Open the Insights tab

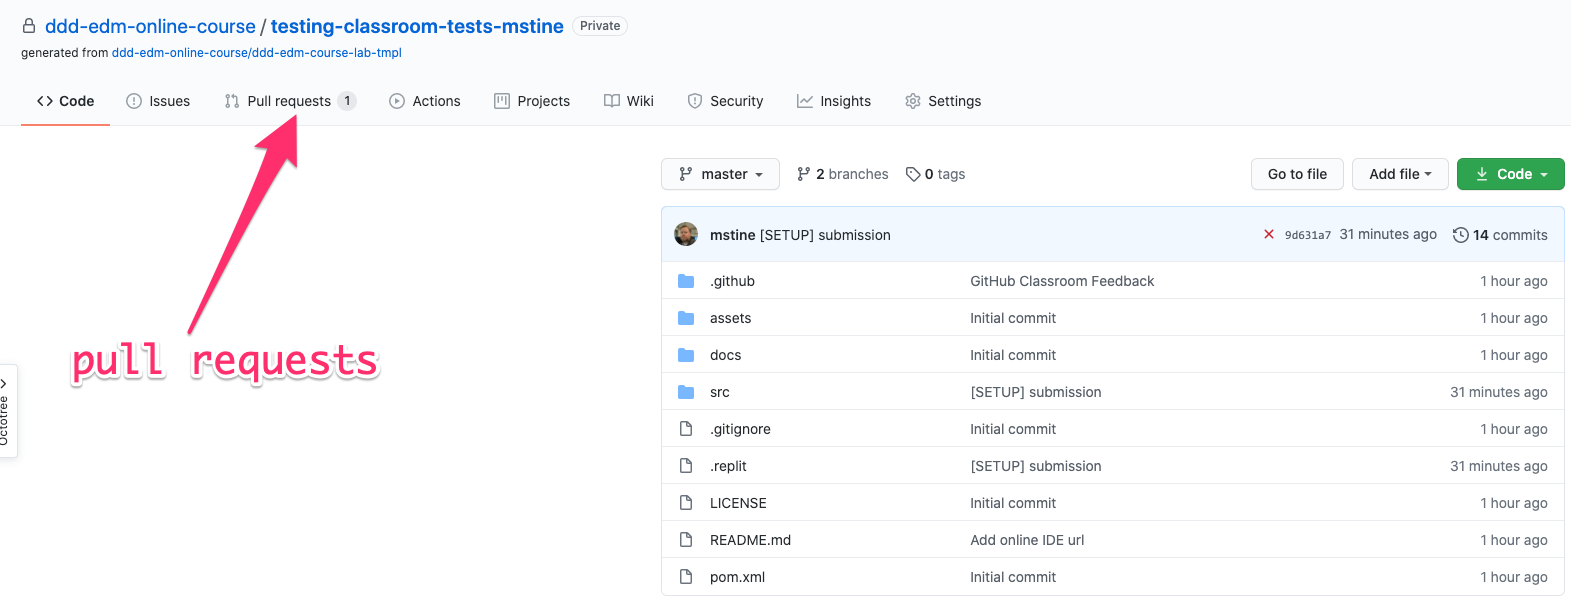(x=834, y=101)
